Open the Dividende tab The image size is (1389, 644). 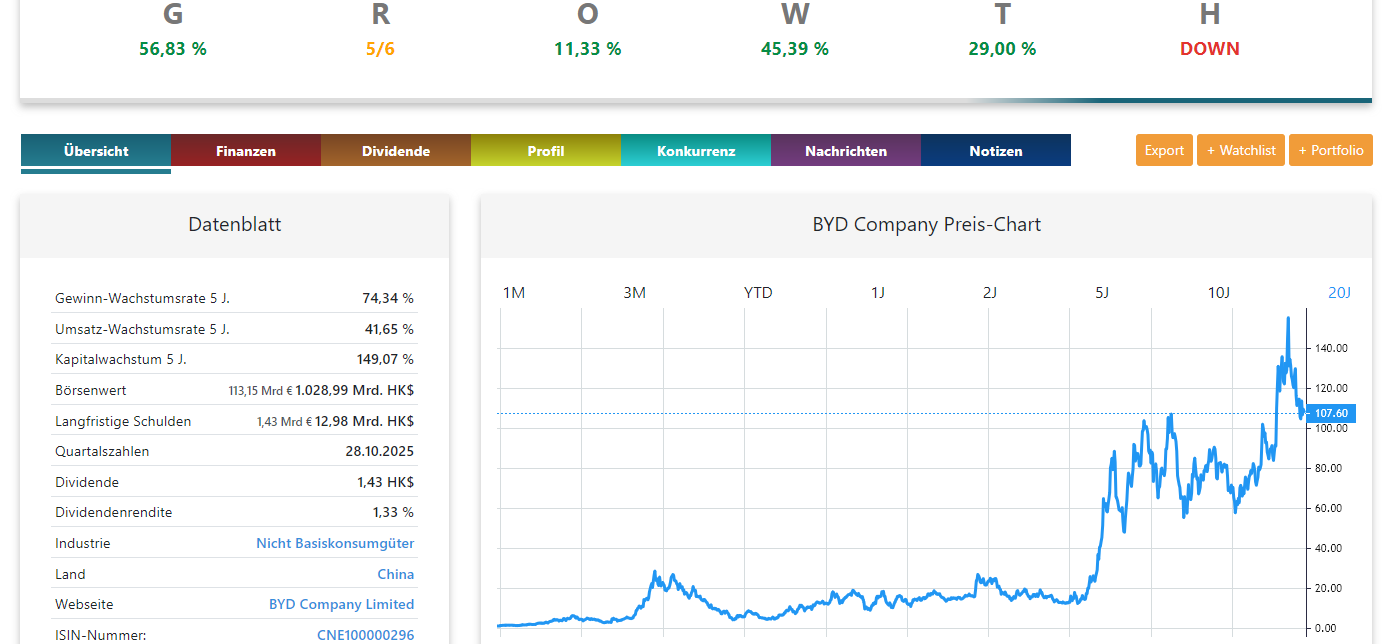[x=396, y=151]
